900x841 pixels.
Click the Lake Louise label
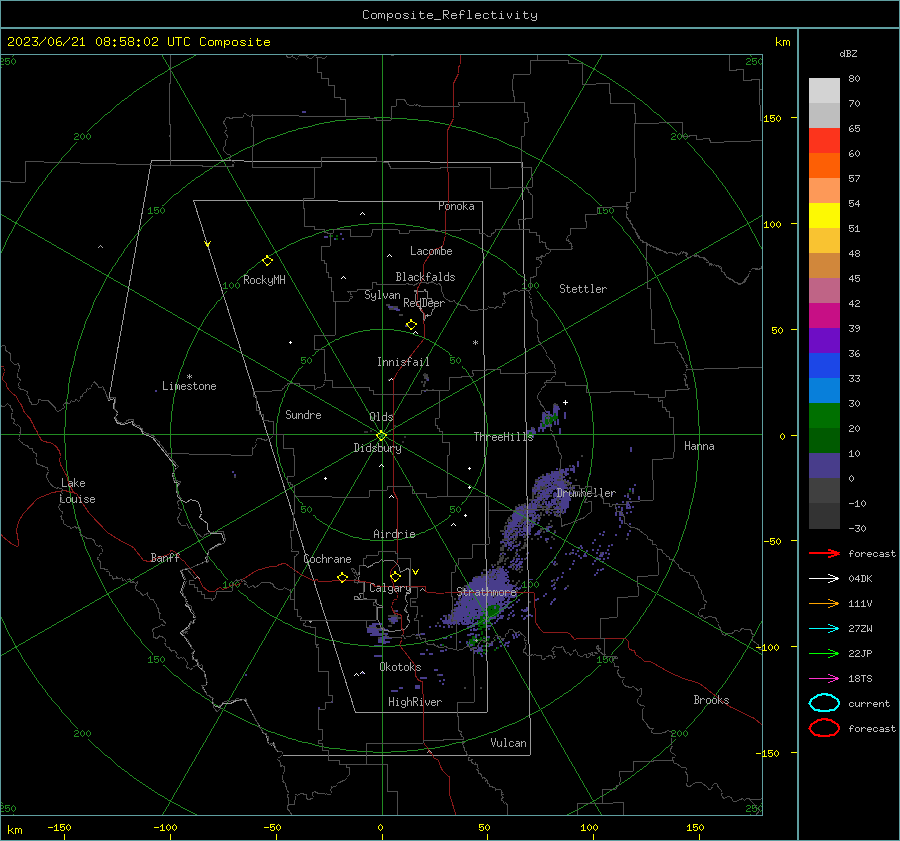[x=77, y=491]
